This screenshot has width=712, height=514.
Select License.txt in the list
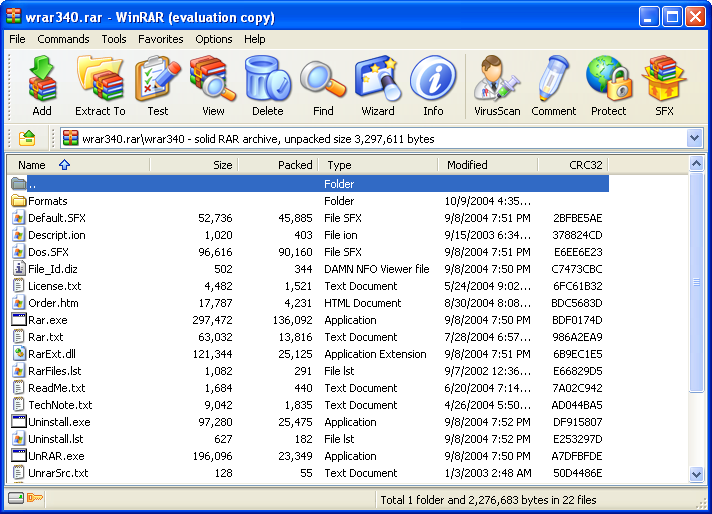(54, 286)
